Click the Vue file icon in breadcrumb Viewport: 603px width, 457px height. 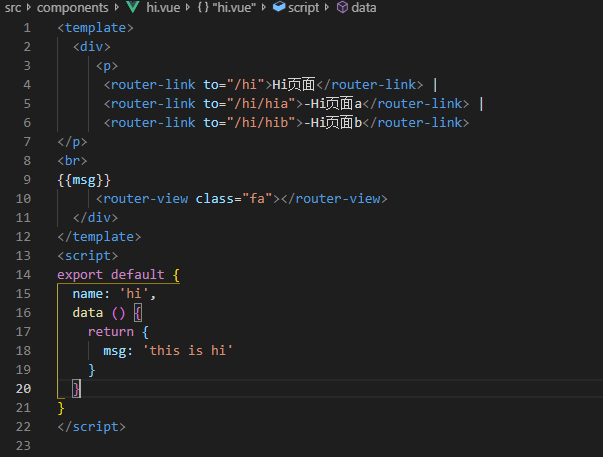tap(133, 7)
